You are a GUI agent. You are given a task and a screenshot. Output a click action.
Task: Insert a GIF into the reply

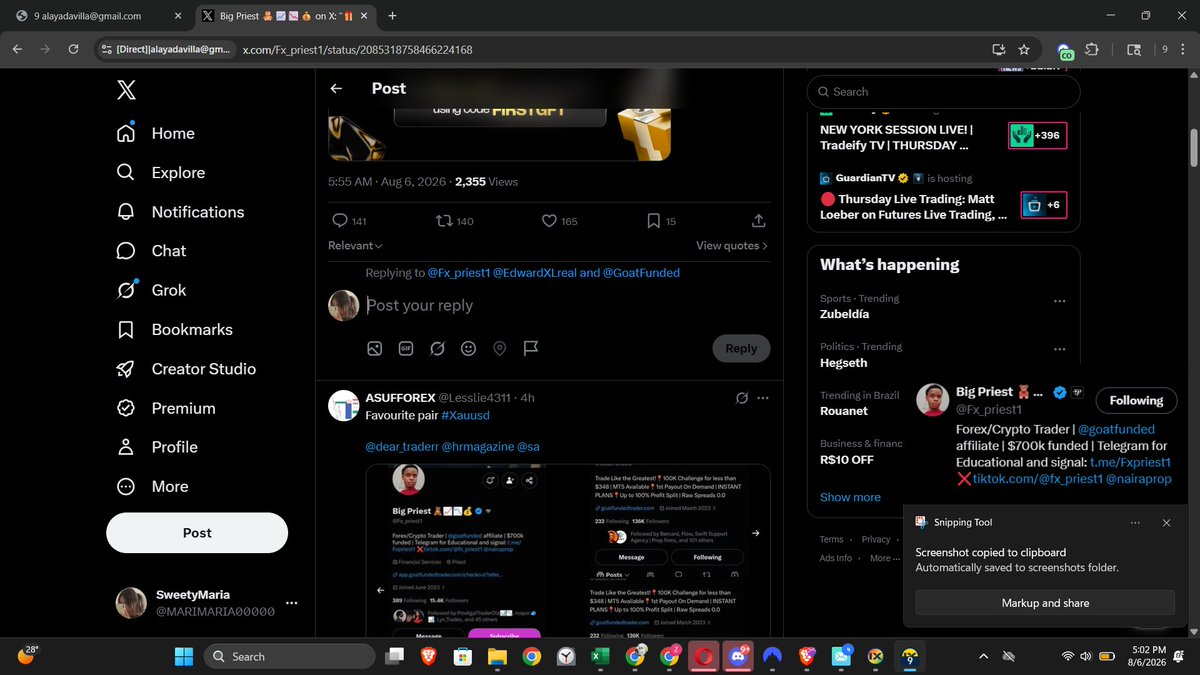pos(406,348)
